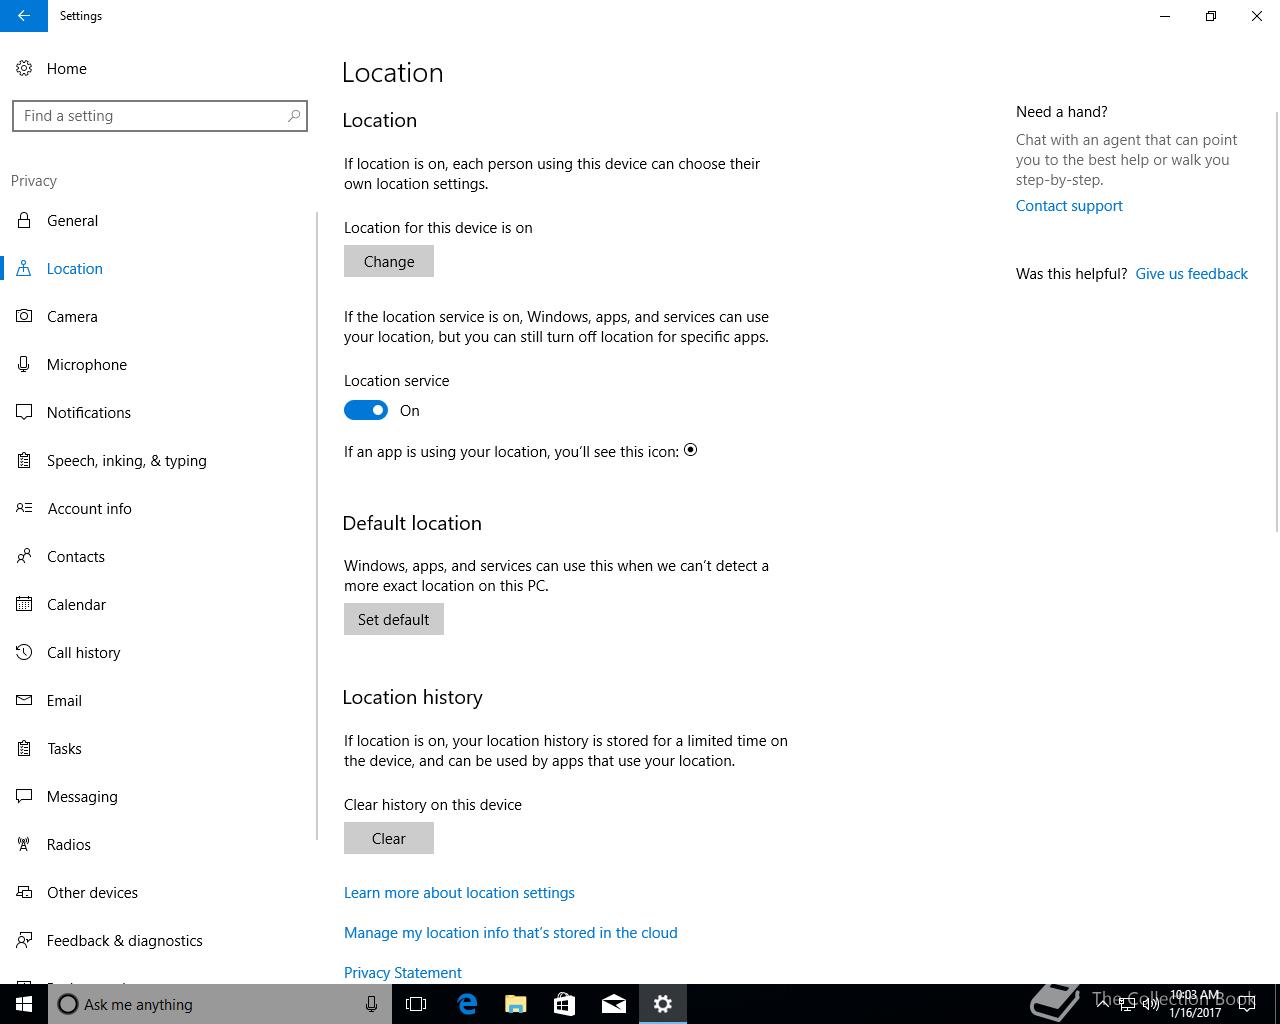Click into the Find a setting box
This screenshot has height=1024, width=1280.
pyautogui.click(x=160, y=116)
